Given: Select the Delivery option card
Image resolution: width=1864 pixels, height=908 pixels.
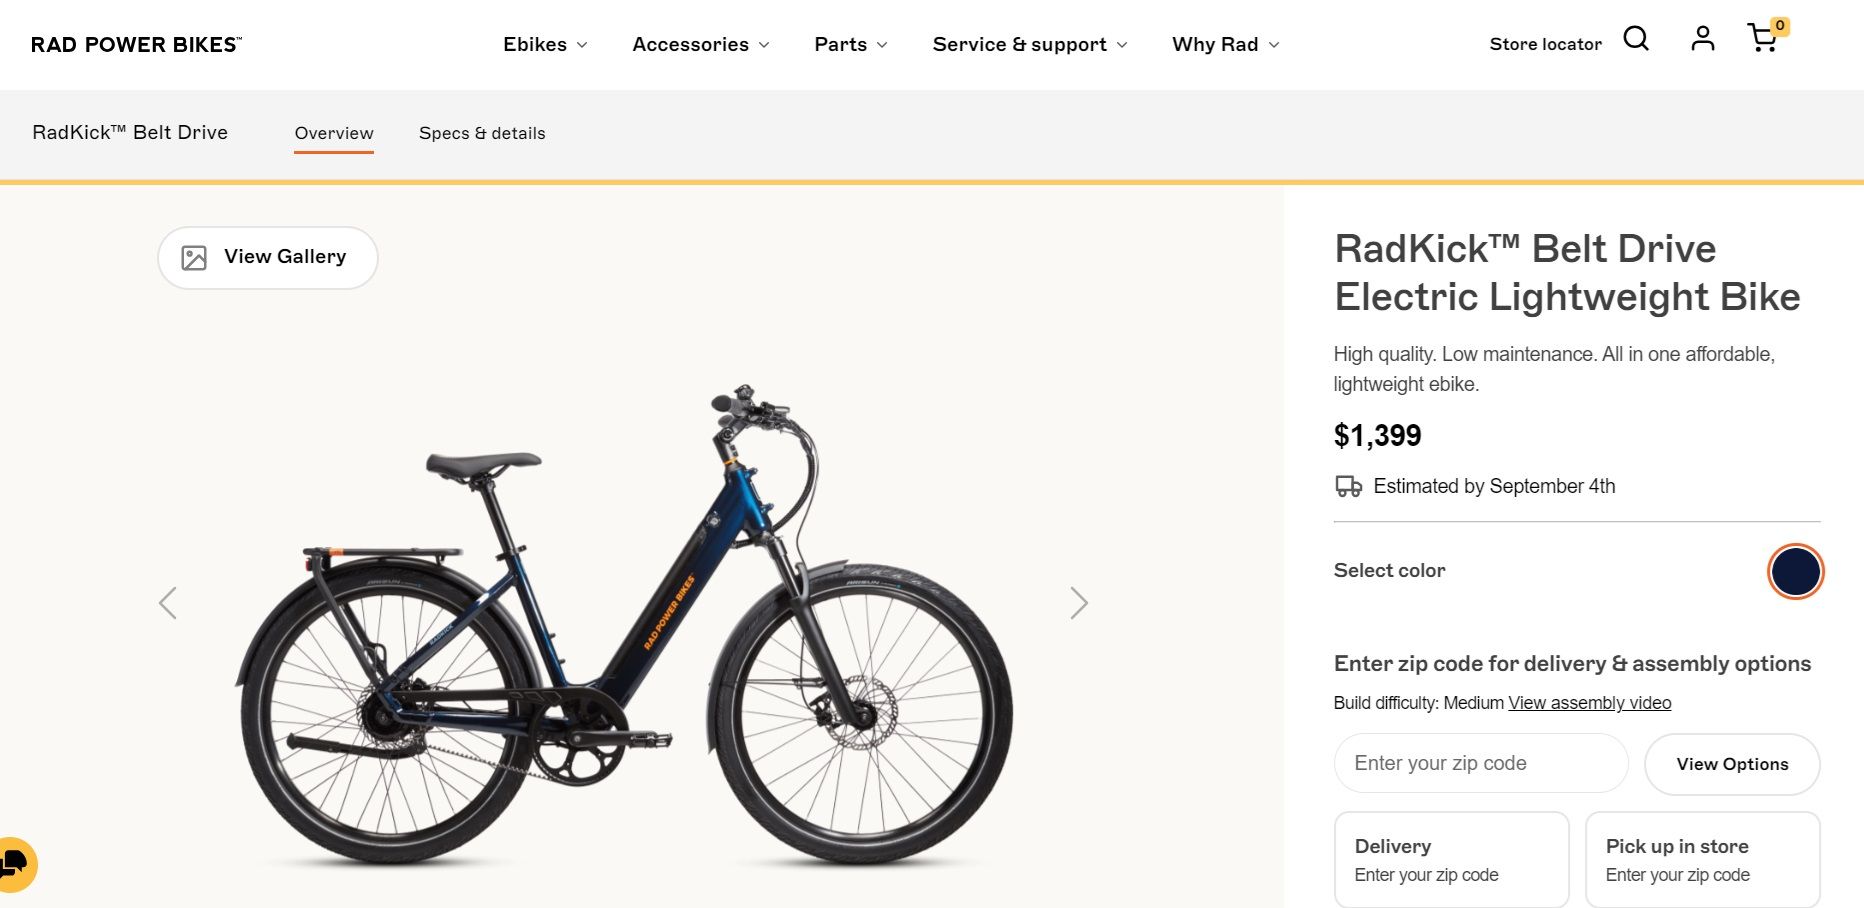Looking at the screenshot, I should pos(1451,859).
